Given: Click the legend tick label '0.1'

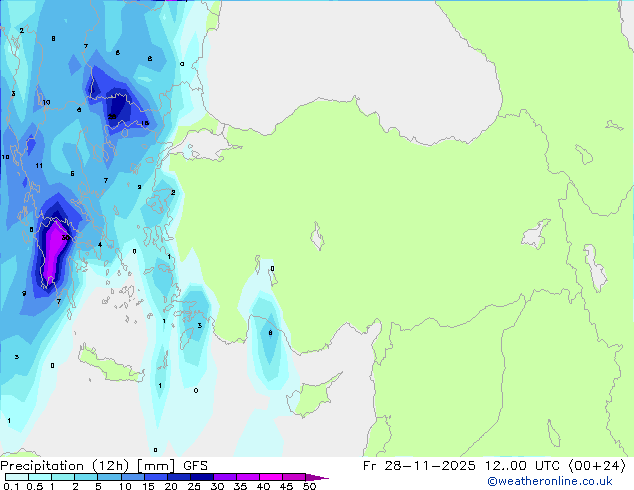Looking at the screenshot, I should tap(11, 486).
